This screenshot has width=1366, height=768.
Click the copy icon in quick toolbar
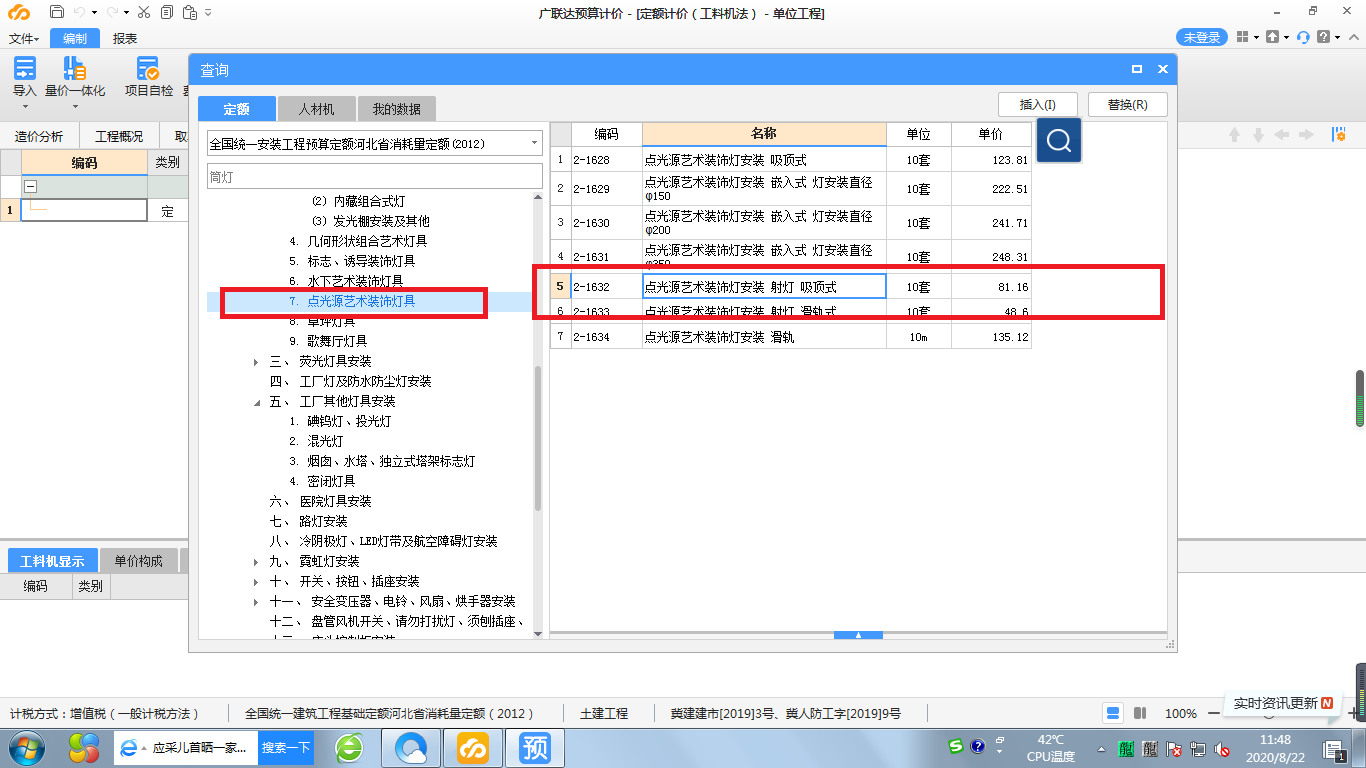[166, 13]
